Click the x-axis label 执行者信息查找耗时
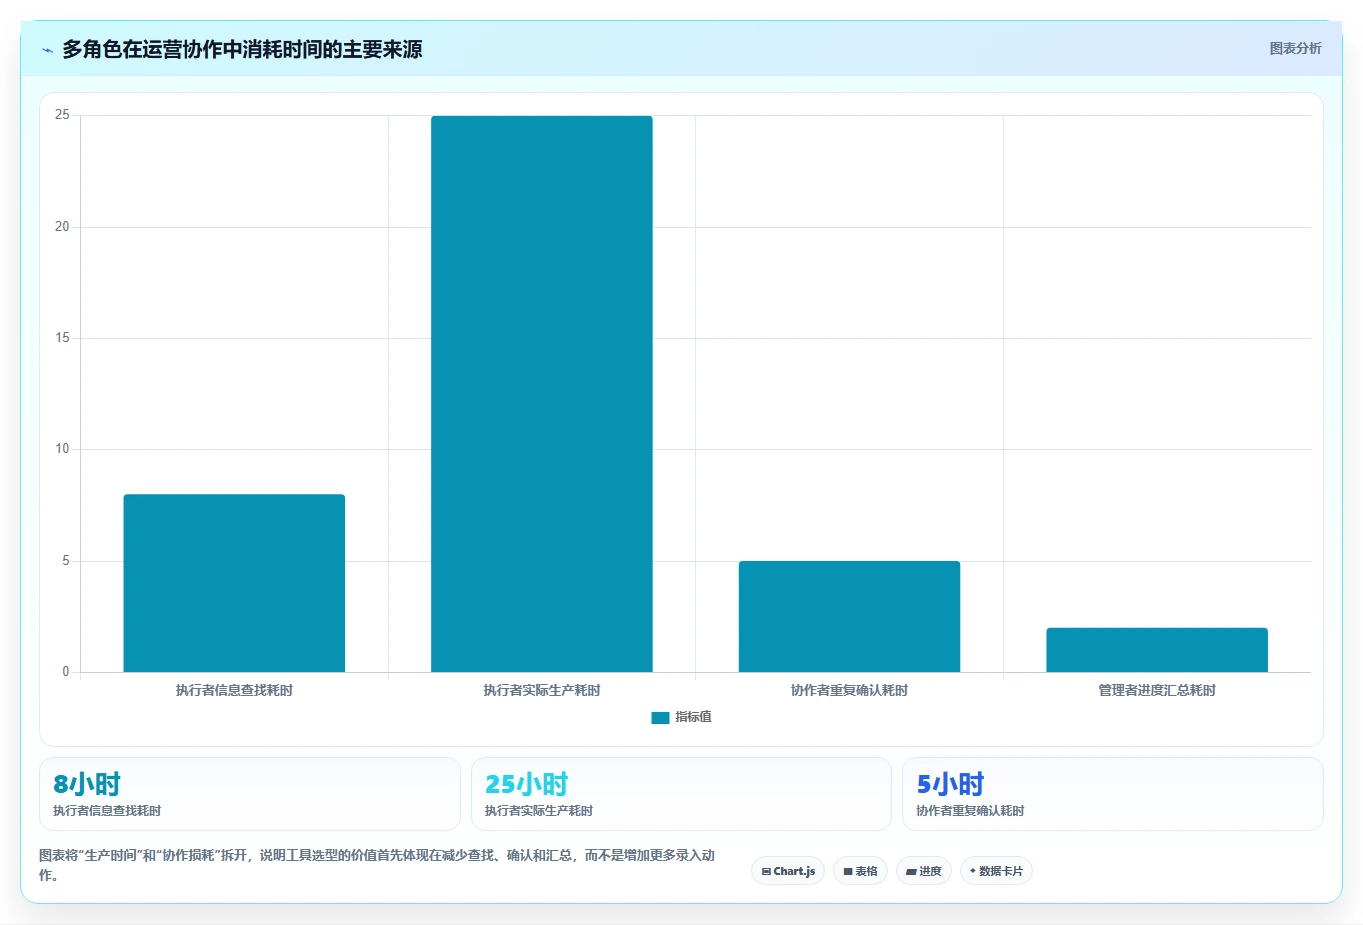Screen dimensions: 1363x925 [x=234, y=690]
